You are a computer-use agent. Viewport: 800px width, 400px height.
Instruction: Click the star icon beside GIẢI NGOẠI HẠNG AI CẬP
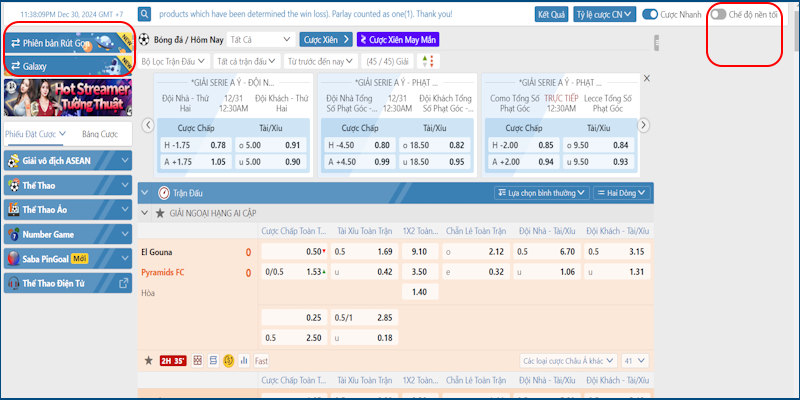159,213
